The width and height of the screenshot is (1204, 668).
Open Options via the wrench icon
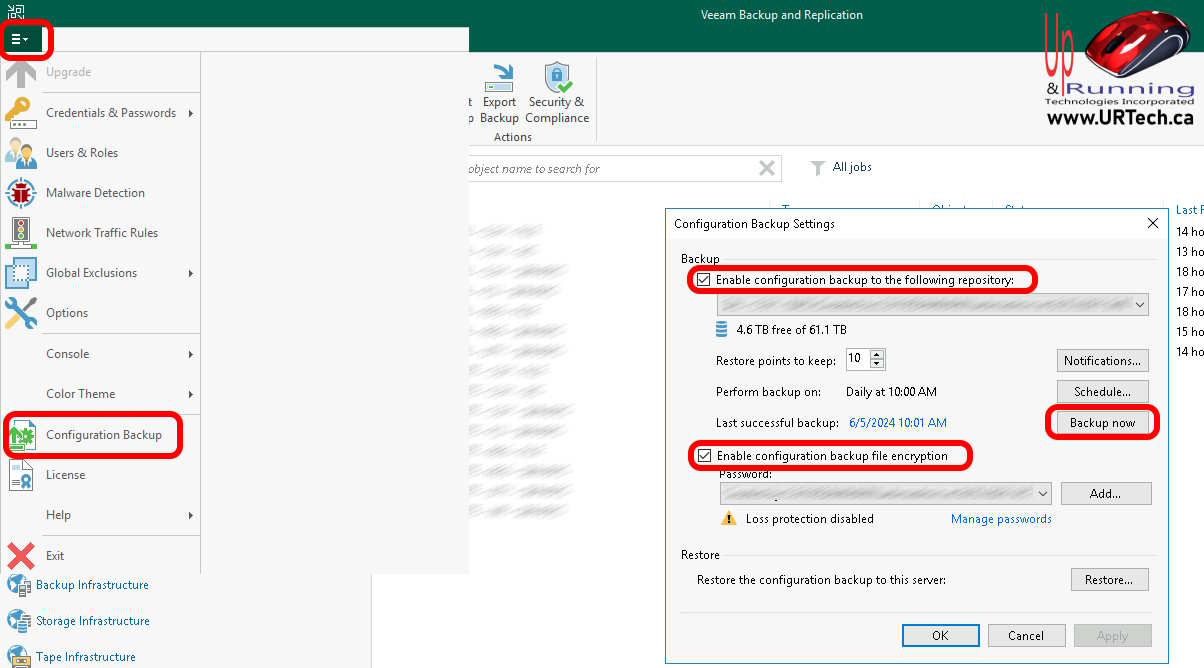tap(21, 313)
